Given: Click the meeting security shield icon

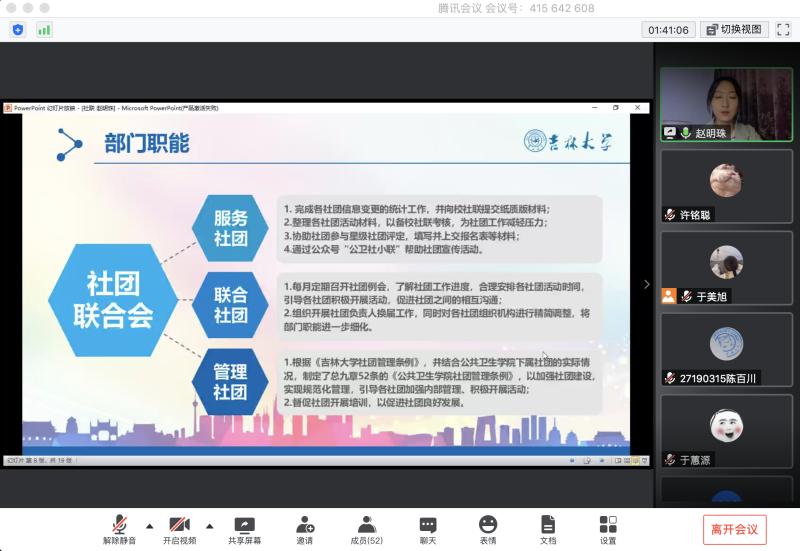Looking at the screenshot, I should (18, 30).
